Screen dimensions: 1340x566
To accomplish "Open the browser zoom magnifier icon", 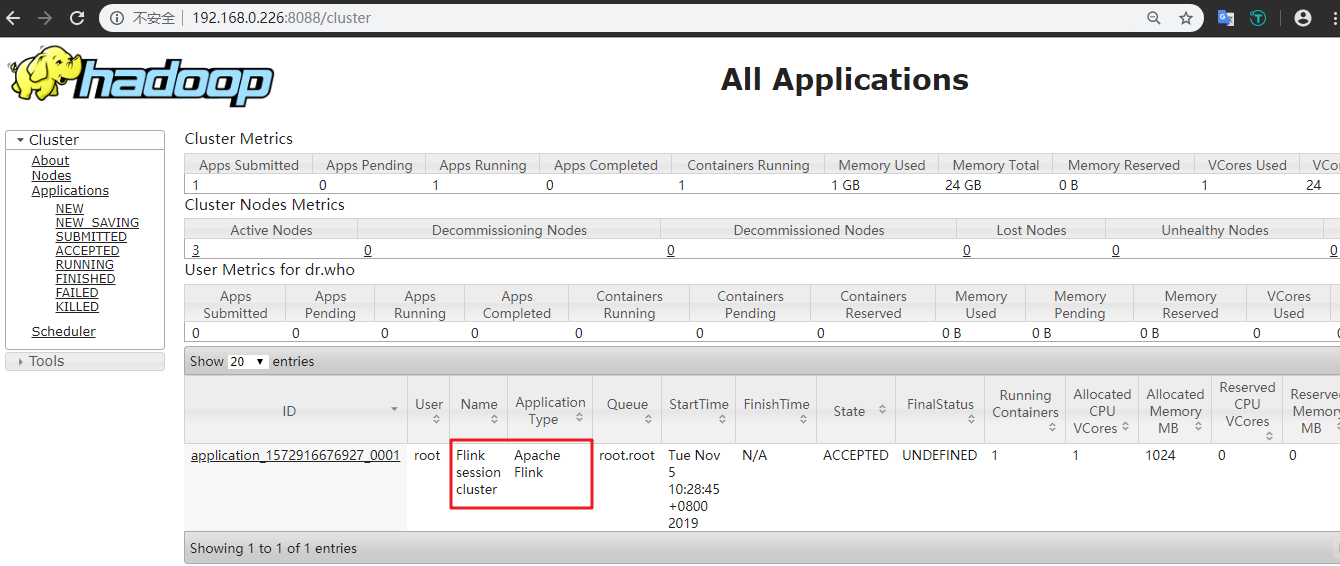I will tap(1154, 18).
